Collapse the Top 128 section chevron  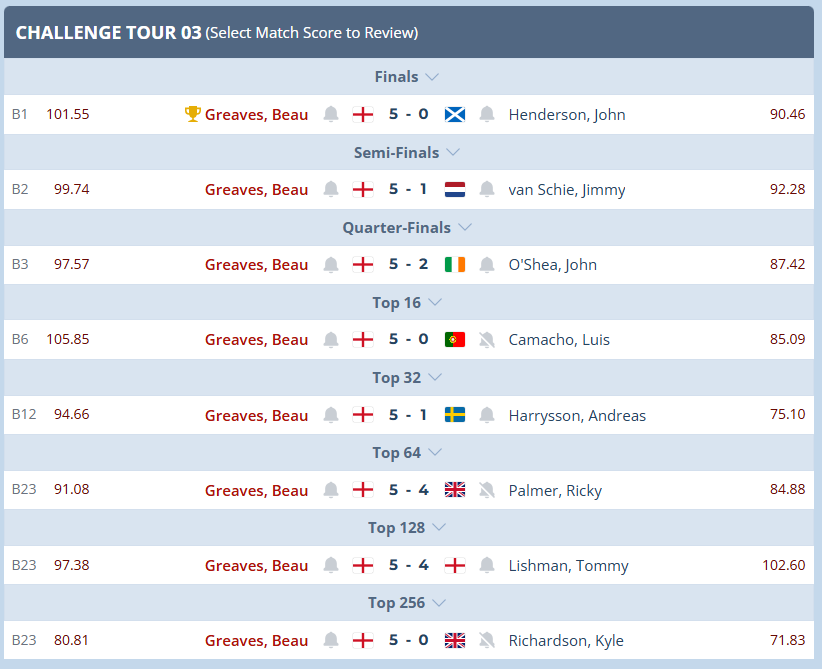point(439,527)
